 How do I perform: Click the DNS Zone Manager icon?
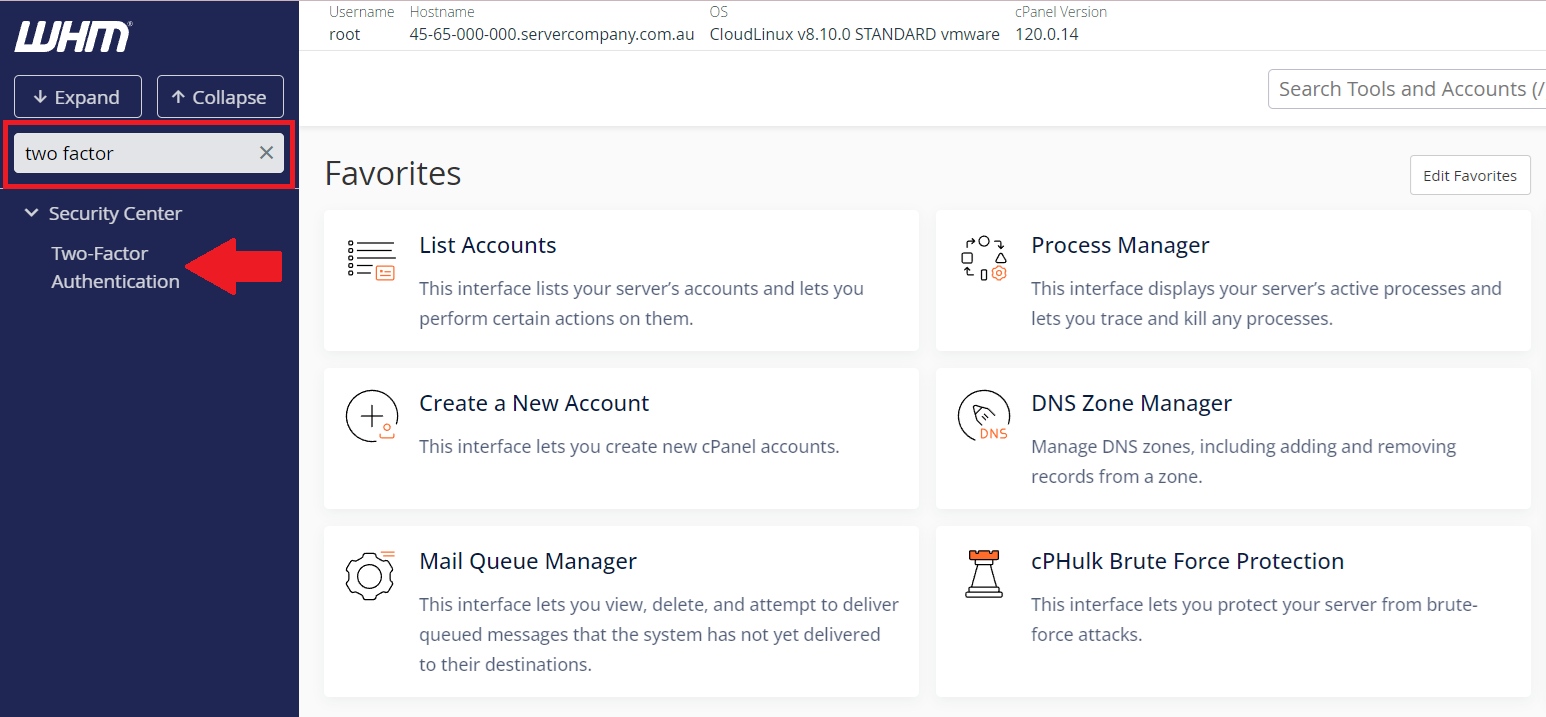tap(983, 416)
